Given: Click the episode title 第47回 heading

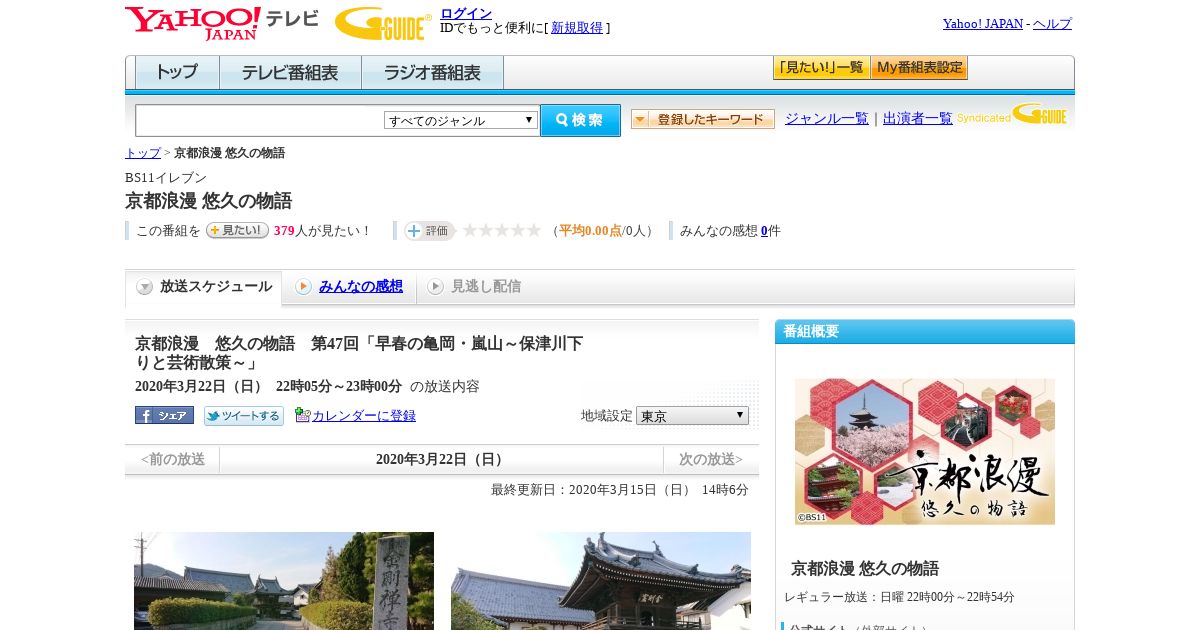Looking at the screenshot, I should pyautogui.click(x=359, y=353).
